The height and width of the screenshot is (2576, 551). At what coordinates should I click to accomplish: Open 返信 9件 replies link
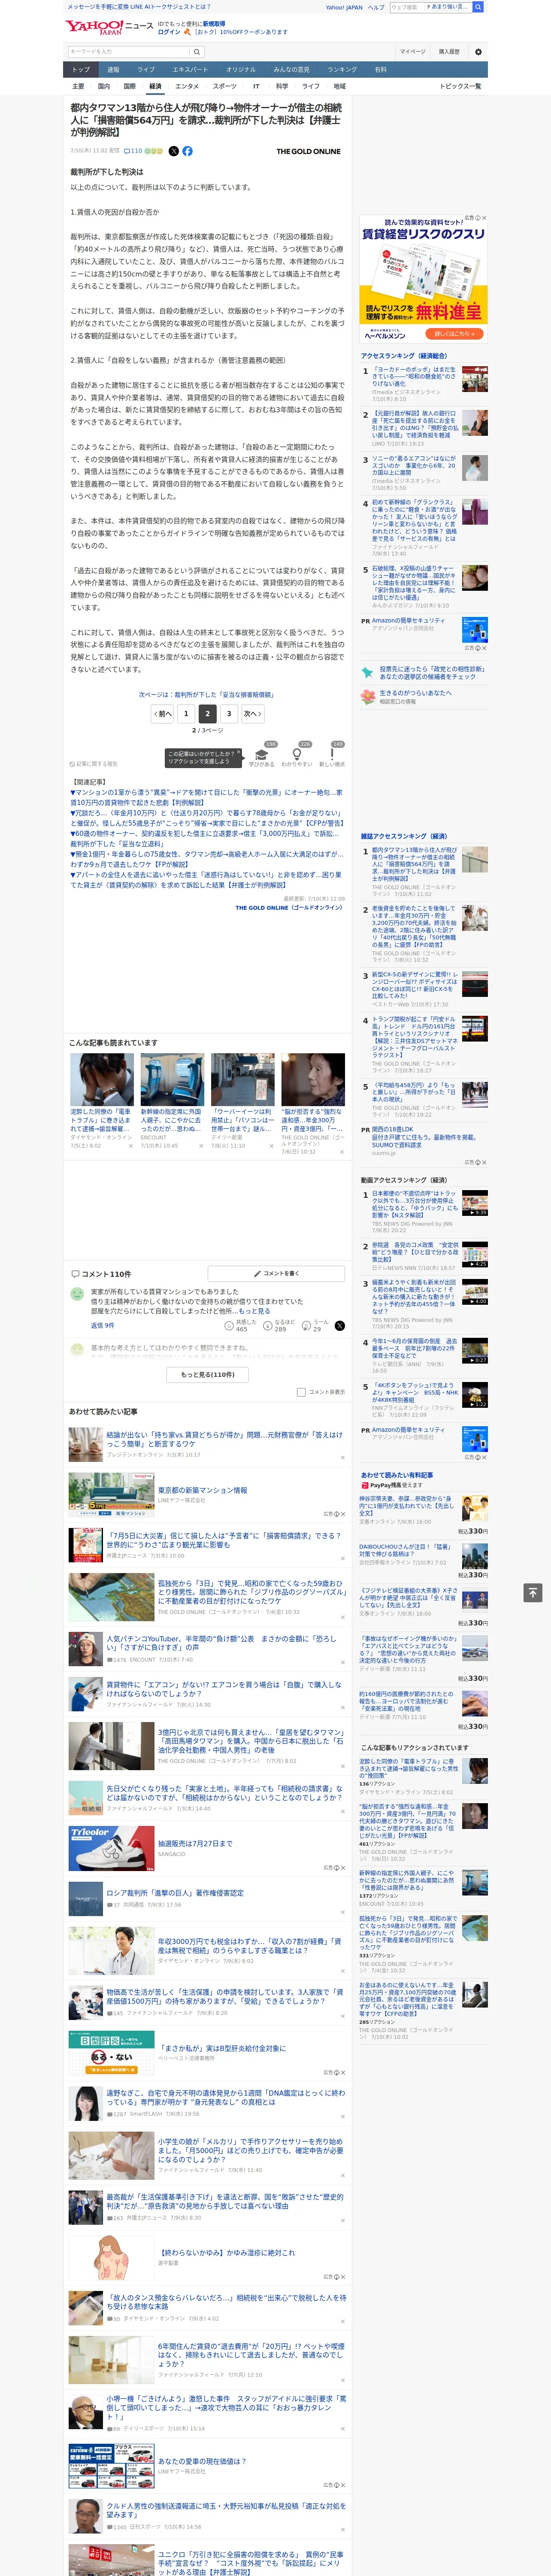(103, 1326)
